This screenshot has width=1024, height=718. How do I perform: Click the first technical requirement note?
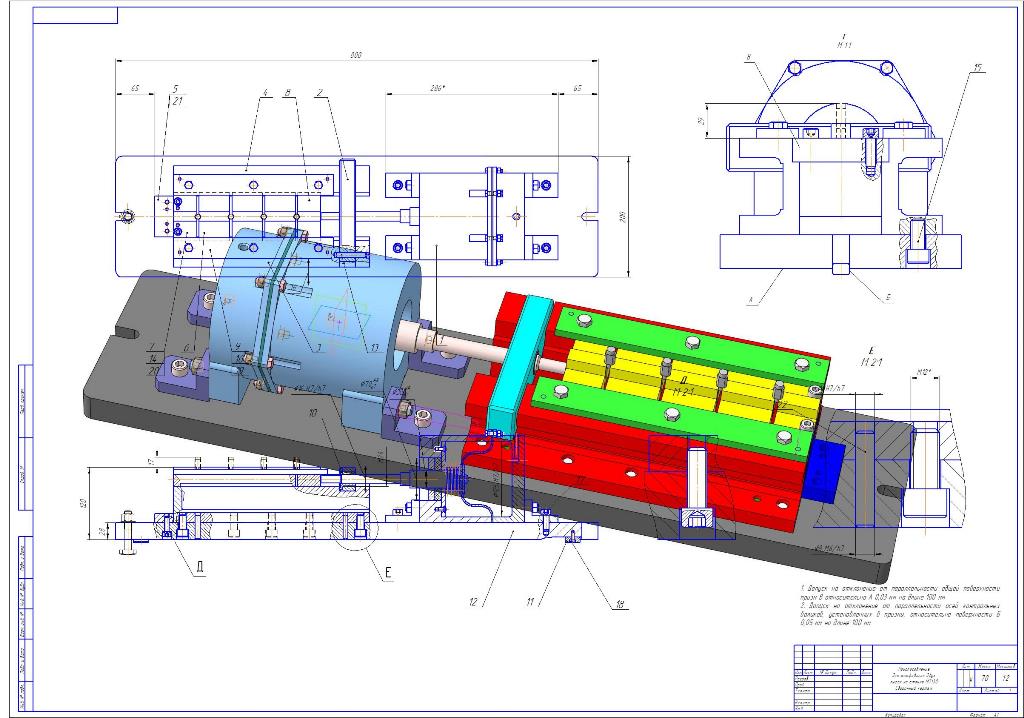click(x=900, y=593)
